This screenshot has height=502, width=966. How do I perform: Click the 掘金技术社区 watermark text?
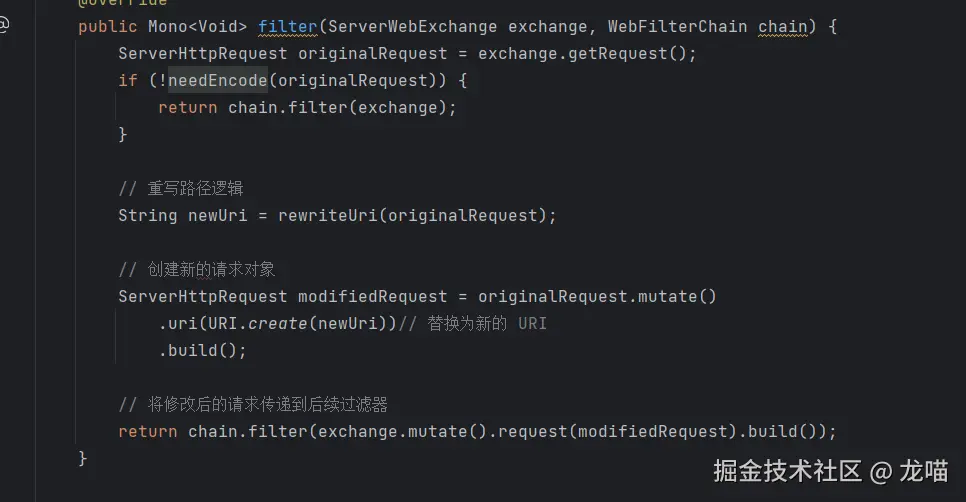[x=787, y=471]
